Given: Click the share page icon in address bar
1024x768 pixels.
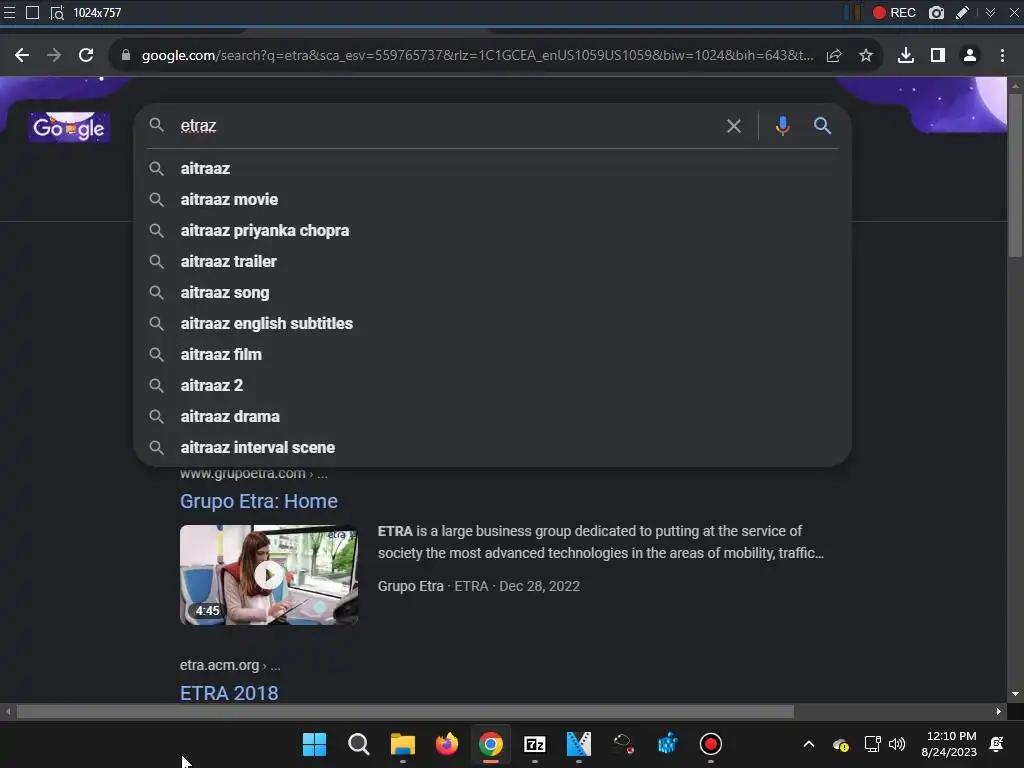Looking at the screenshot, I should pos(834,56).
